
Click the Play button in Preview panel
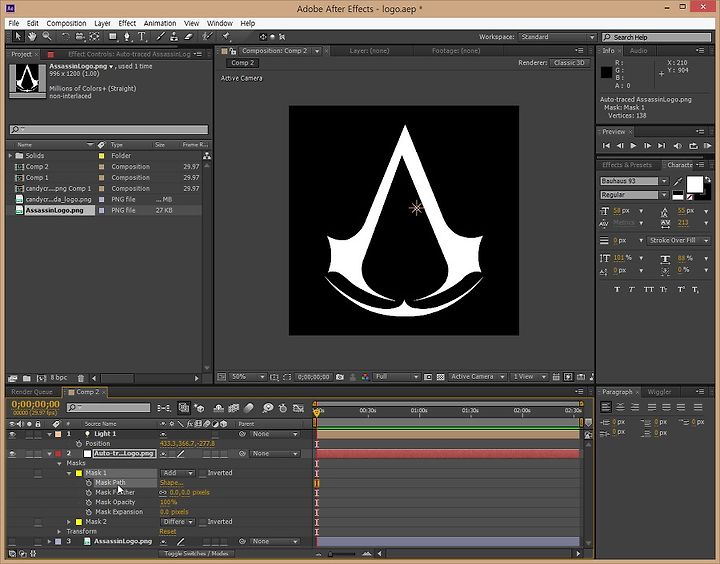coord(633,146)
